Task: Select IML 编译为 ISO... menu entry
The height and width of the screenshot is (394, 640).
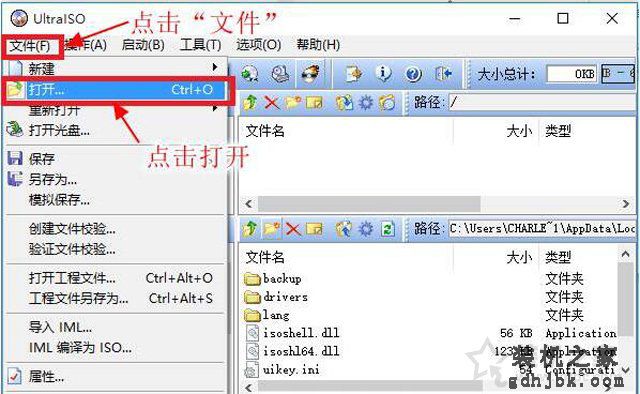Action: [115, 348]
